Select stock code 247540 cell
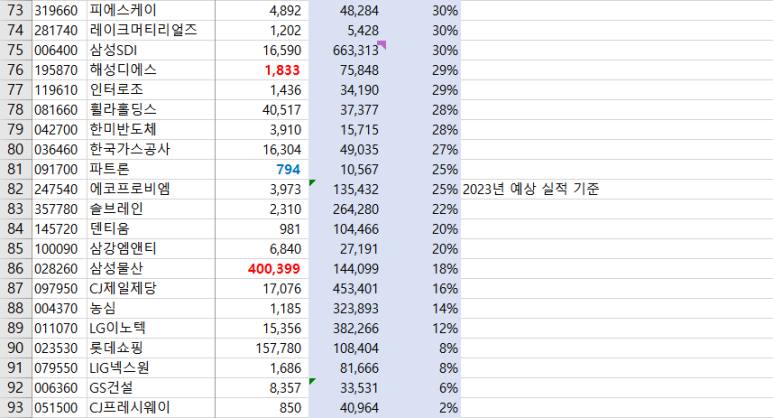The width and height of the screenshot is (773, 418). pos(60,189)
